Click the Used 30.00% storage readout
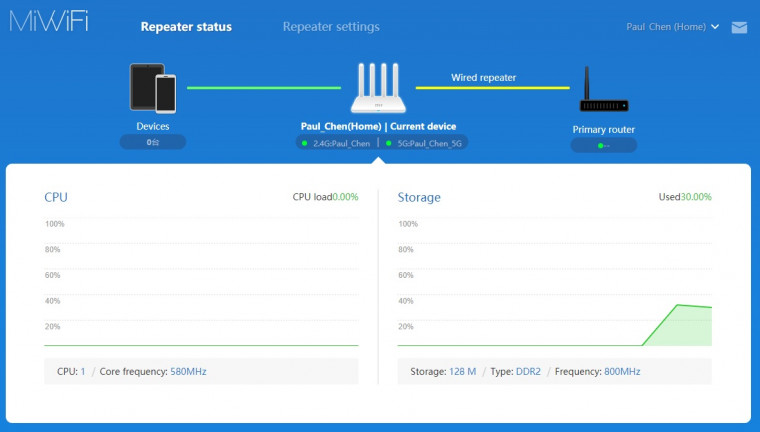 [684, 197]
